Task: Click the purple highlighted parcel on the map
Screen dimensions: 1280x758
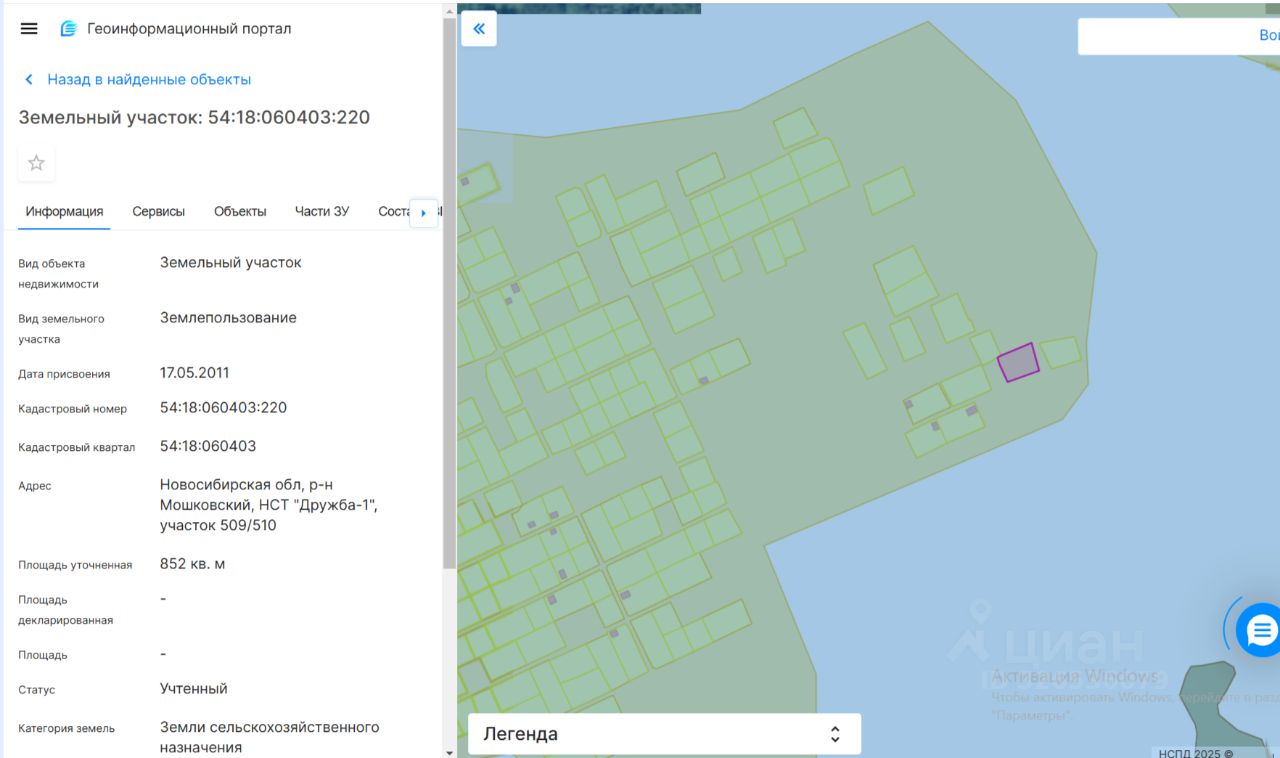Action: [1018, 363]
